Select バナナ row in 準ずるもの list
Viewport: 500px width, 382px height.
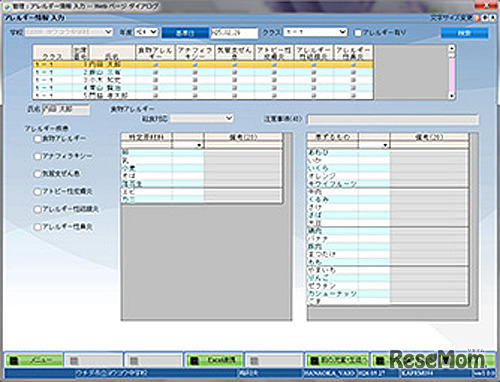[388, 239]
